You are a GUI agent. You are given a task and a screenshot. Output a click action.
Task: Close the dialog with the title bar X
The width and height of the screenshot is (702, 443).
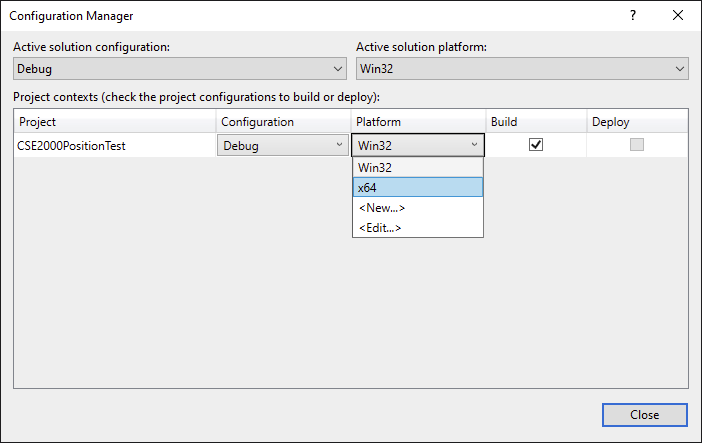(678, 16)
